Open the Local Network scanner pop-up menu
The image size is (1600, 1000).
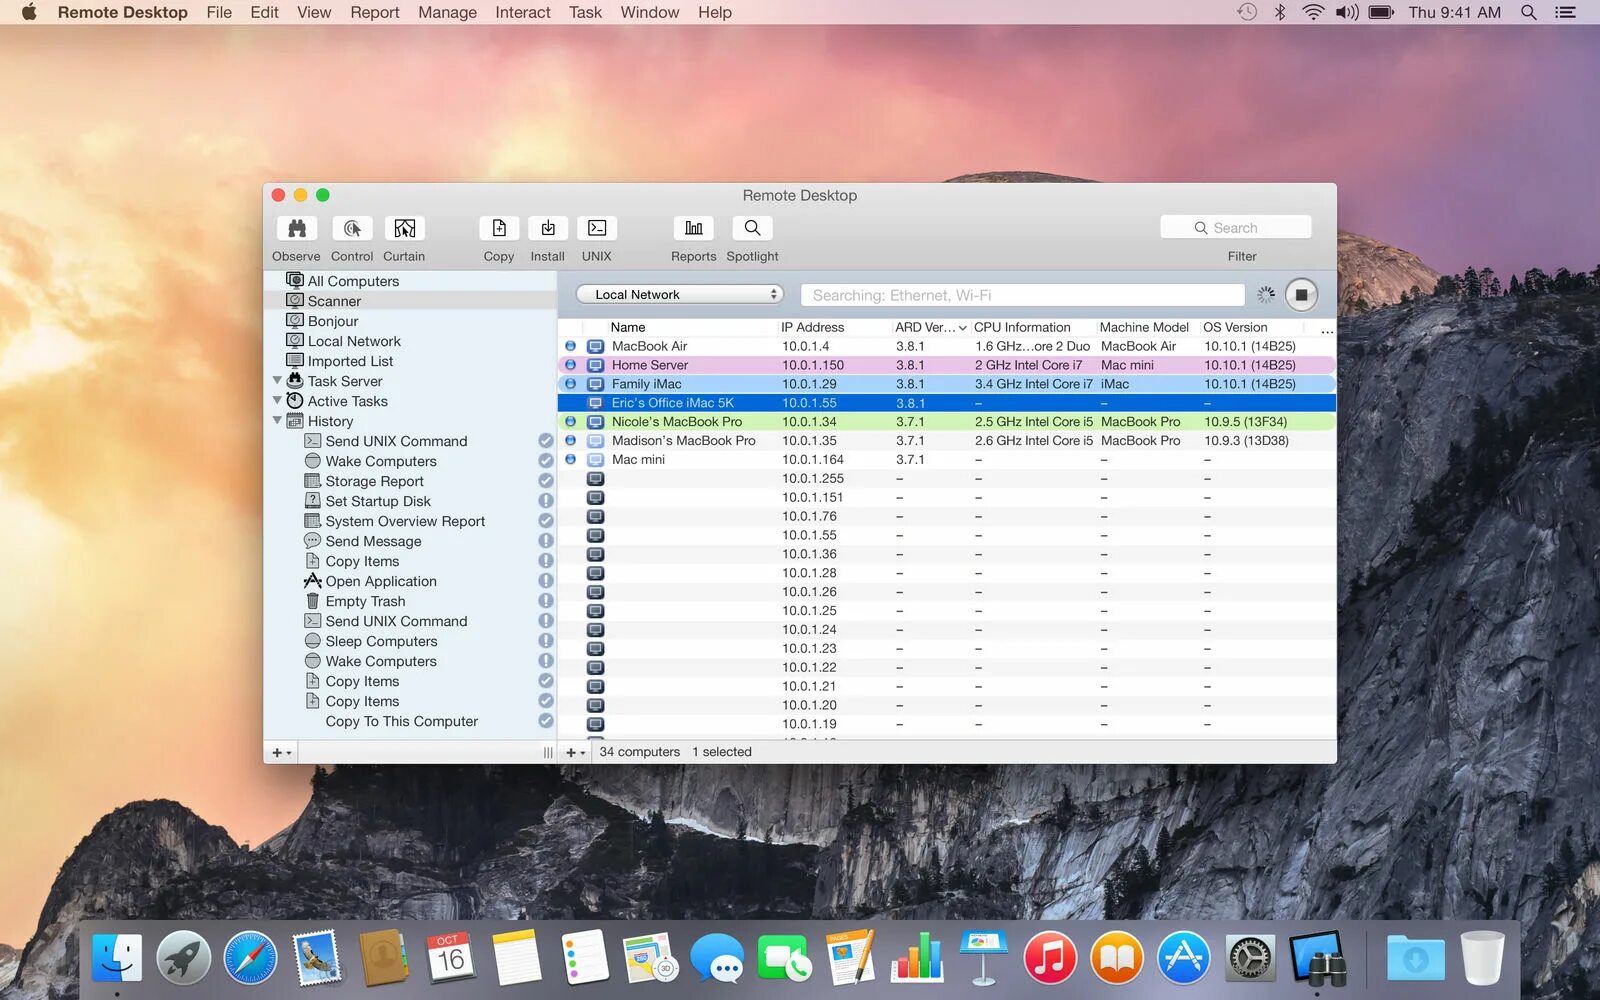(680, 295)
